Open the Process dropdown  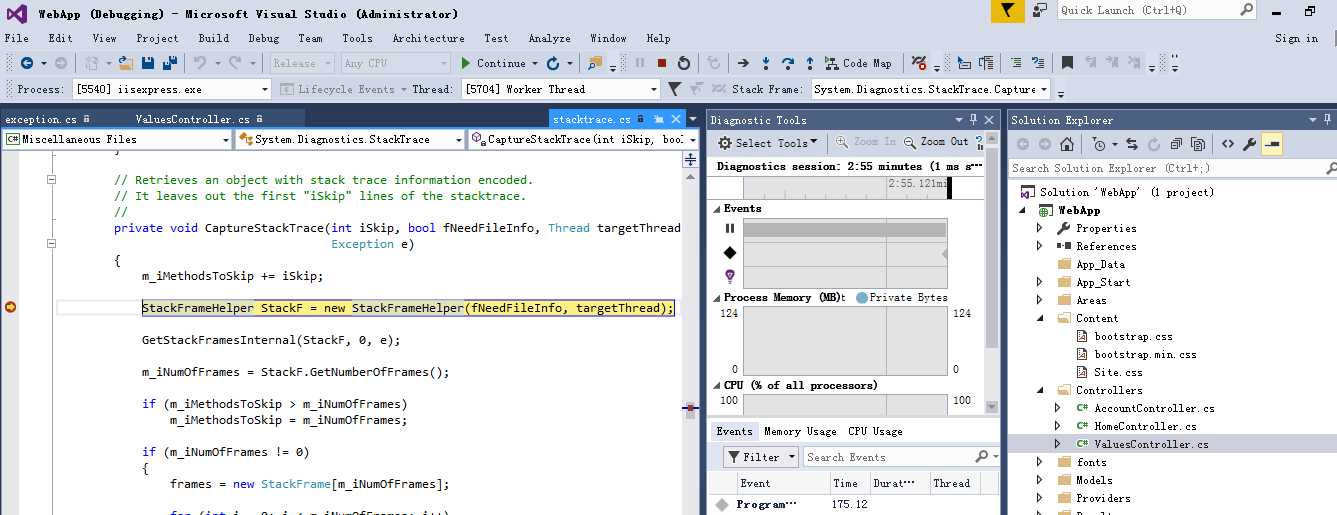coord(265,89)
